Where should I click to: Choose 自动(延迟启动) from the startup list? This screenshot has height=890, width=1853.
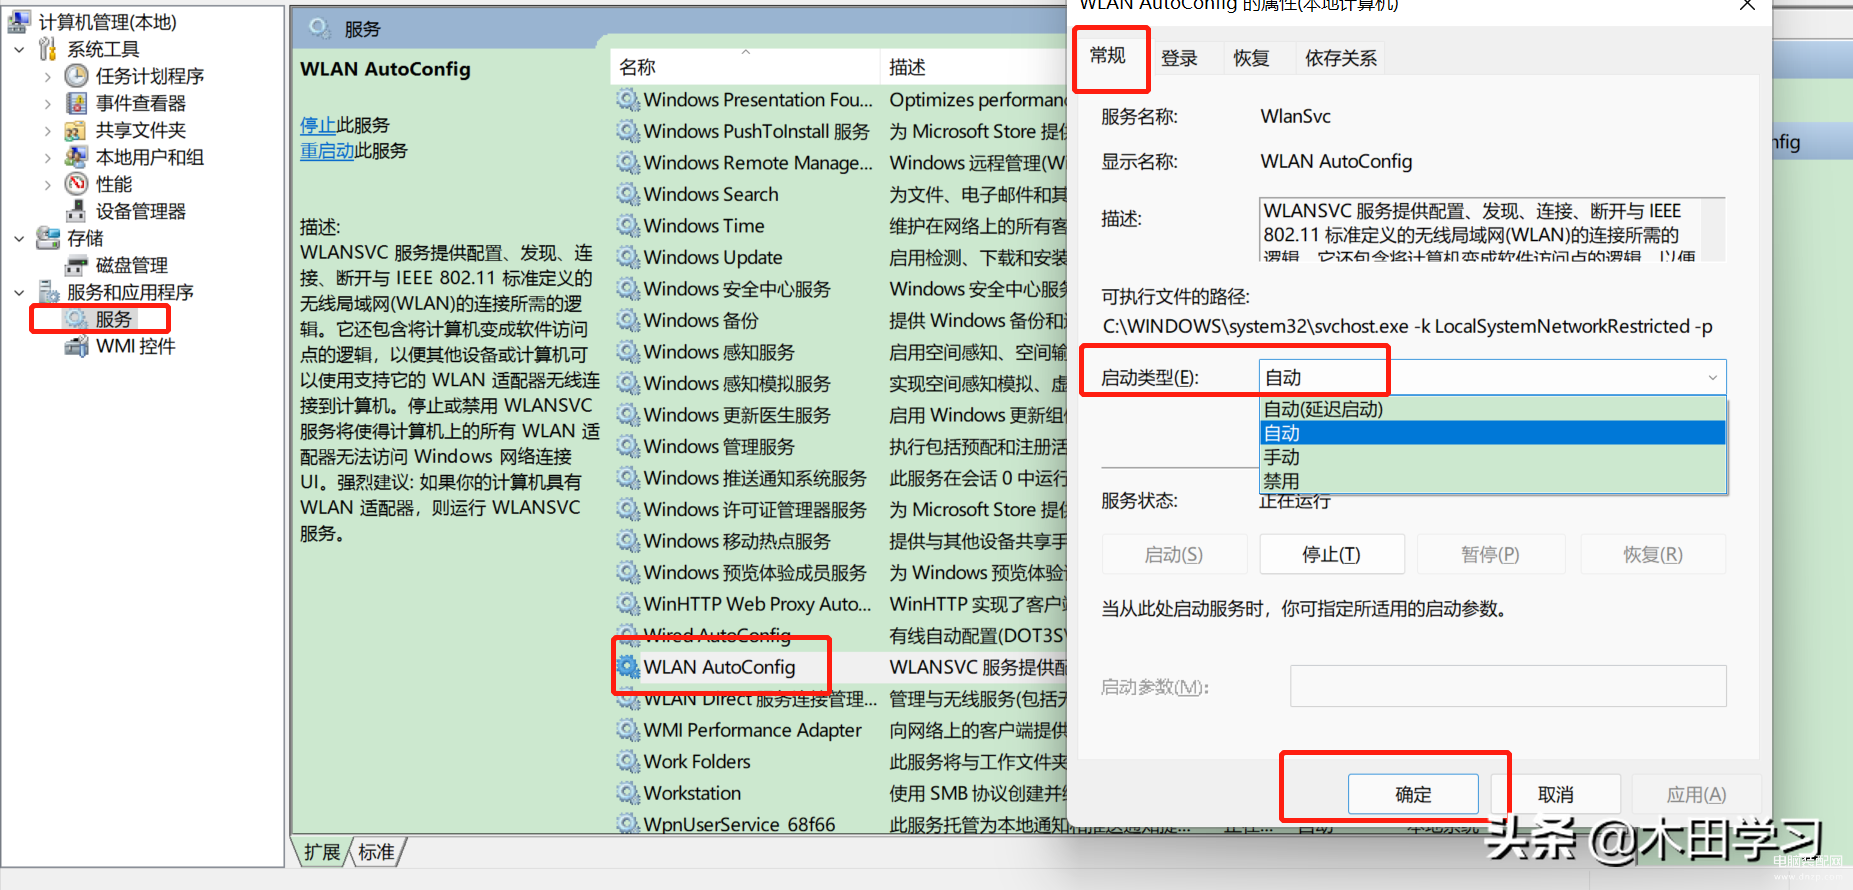tap(1492, 409)
